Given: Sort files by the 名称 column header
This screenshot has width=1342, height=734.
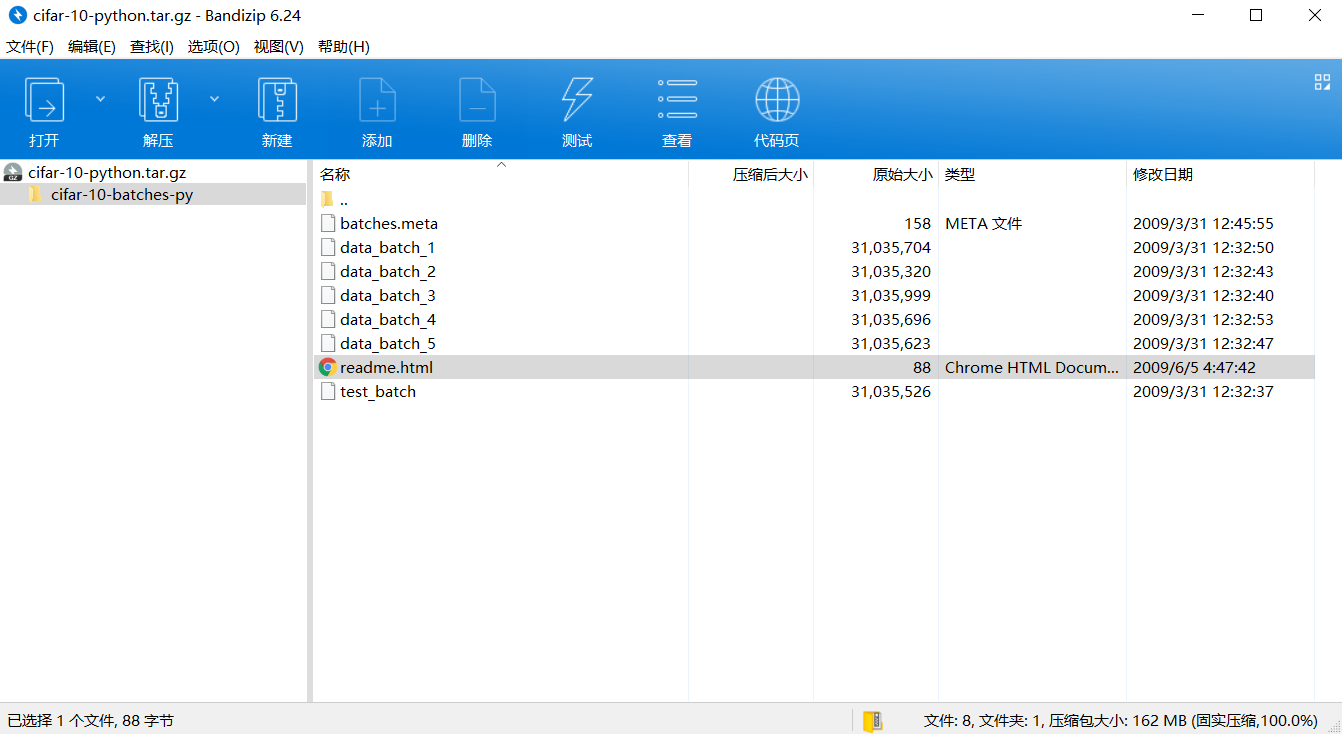Looking at the screenshot, I should point(335,173).
